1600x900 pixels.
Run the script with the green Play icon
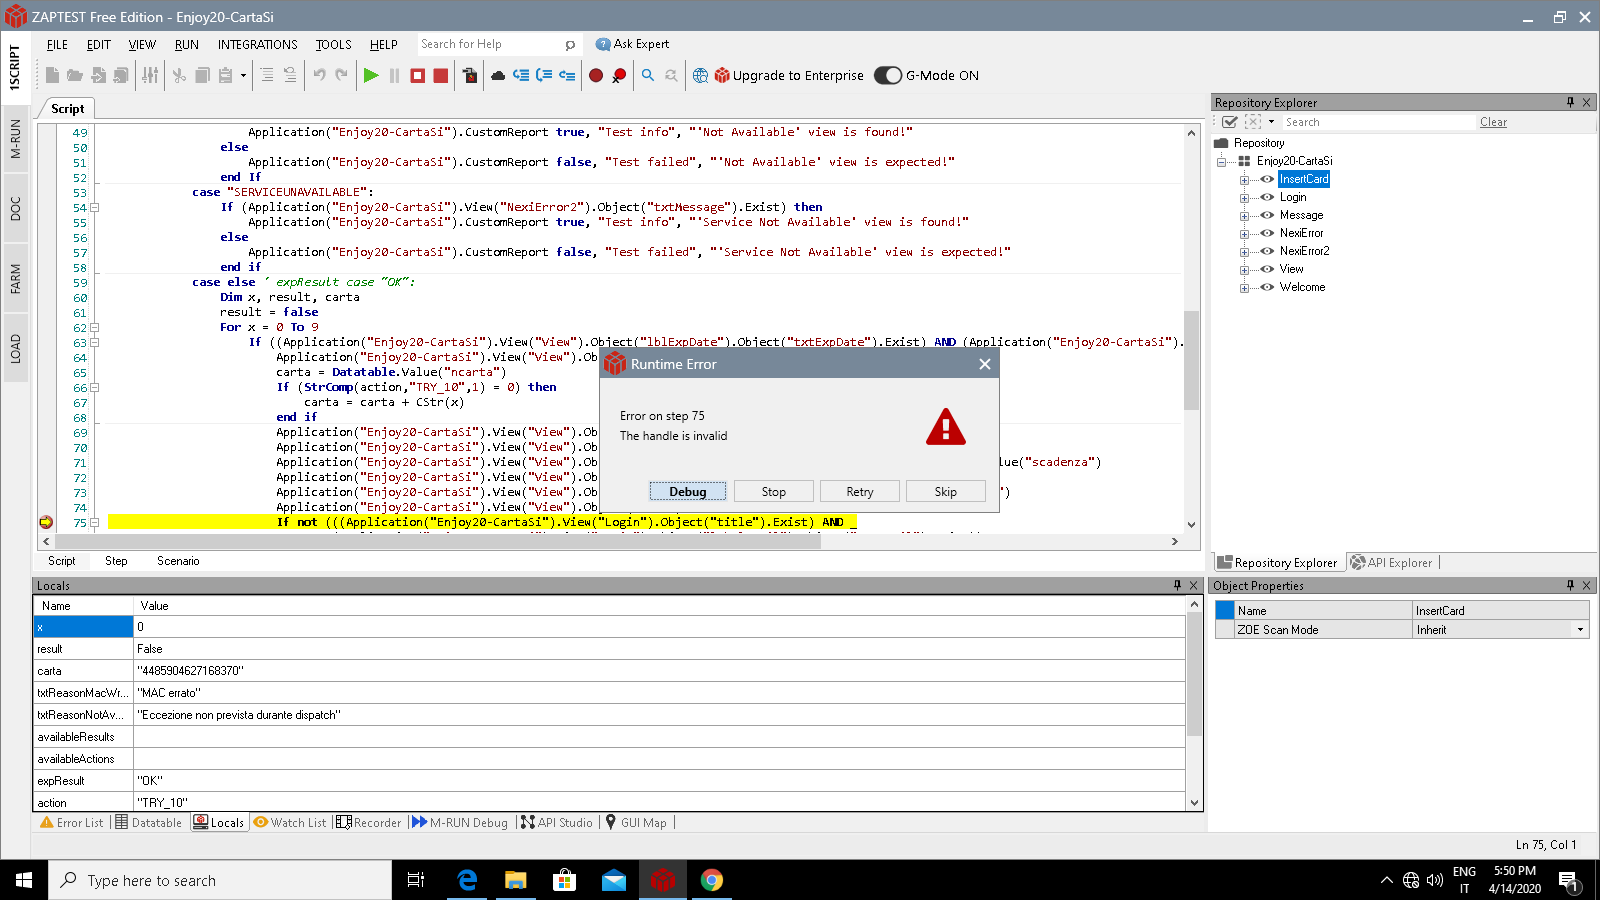pos(371,75)
